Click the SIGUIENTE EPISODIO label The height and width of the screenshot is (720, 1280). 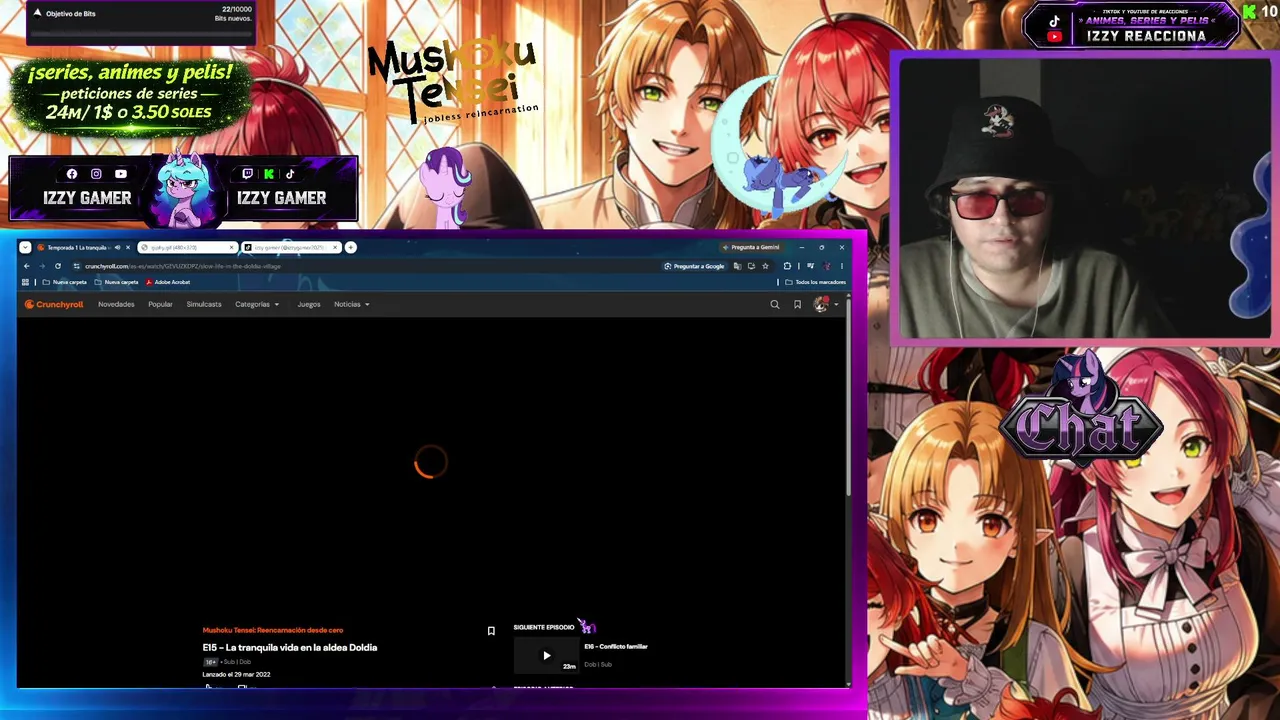pyautogui.click(x=544, y=627)
